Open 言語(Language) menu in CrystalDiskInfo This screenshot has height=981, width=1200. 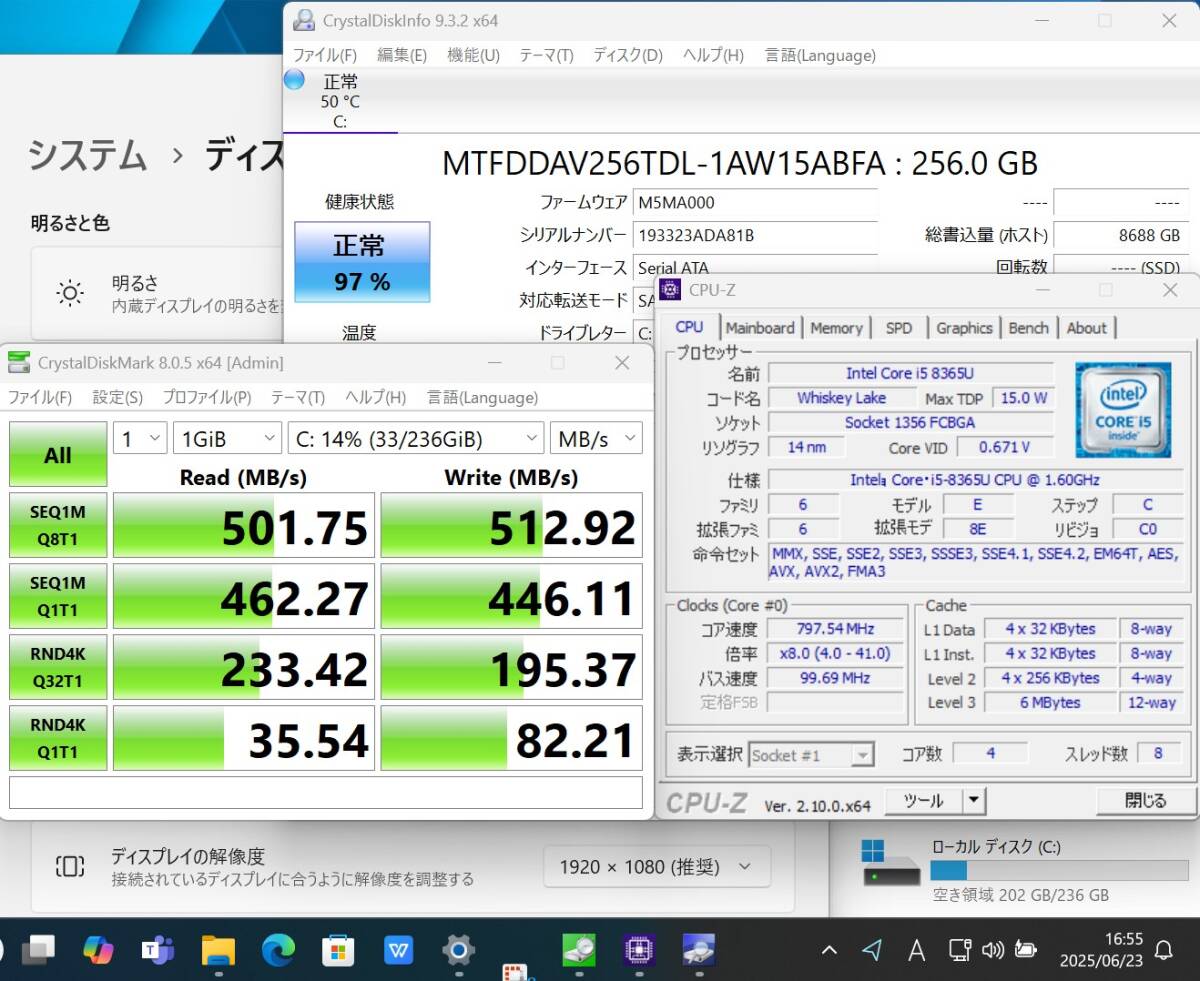[820, 55]
